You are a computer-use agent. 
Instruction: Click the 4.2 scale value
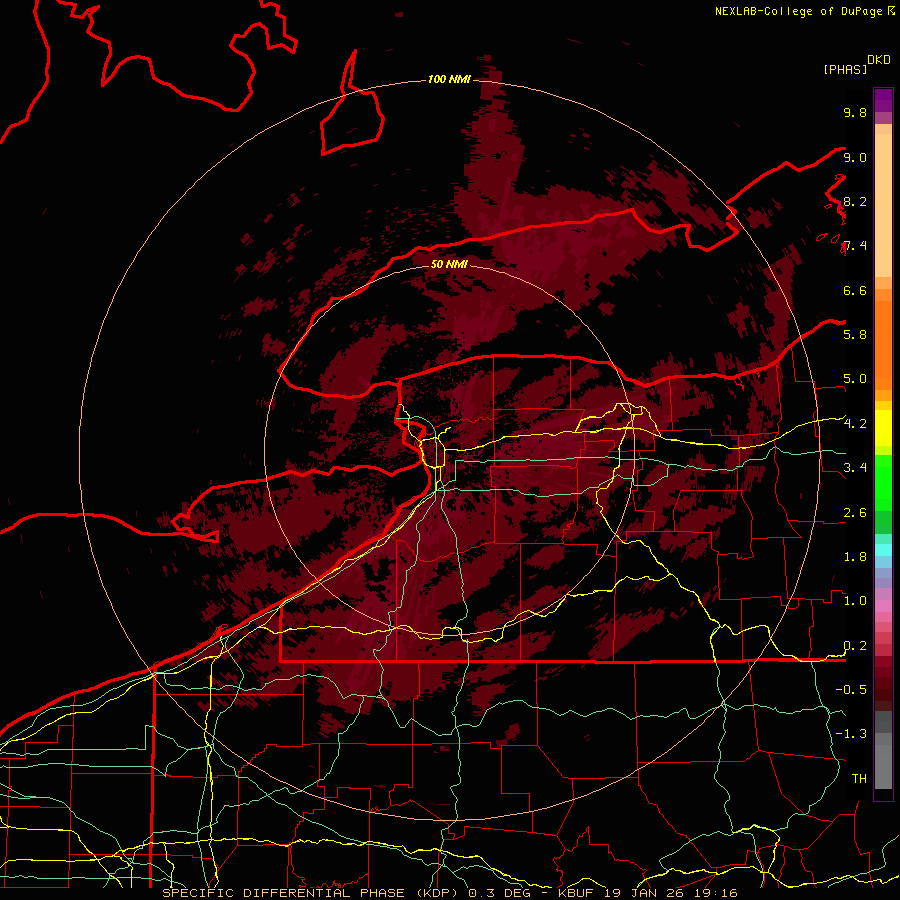pyautogui.click(x=855, y=424)
